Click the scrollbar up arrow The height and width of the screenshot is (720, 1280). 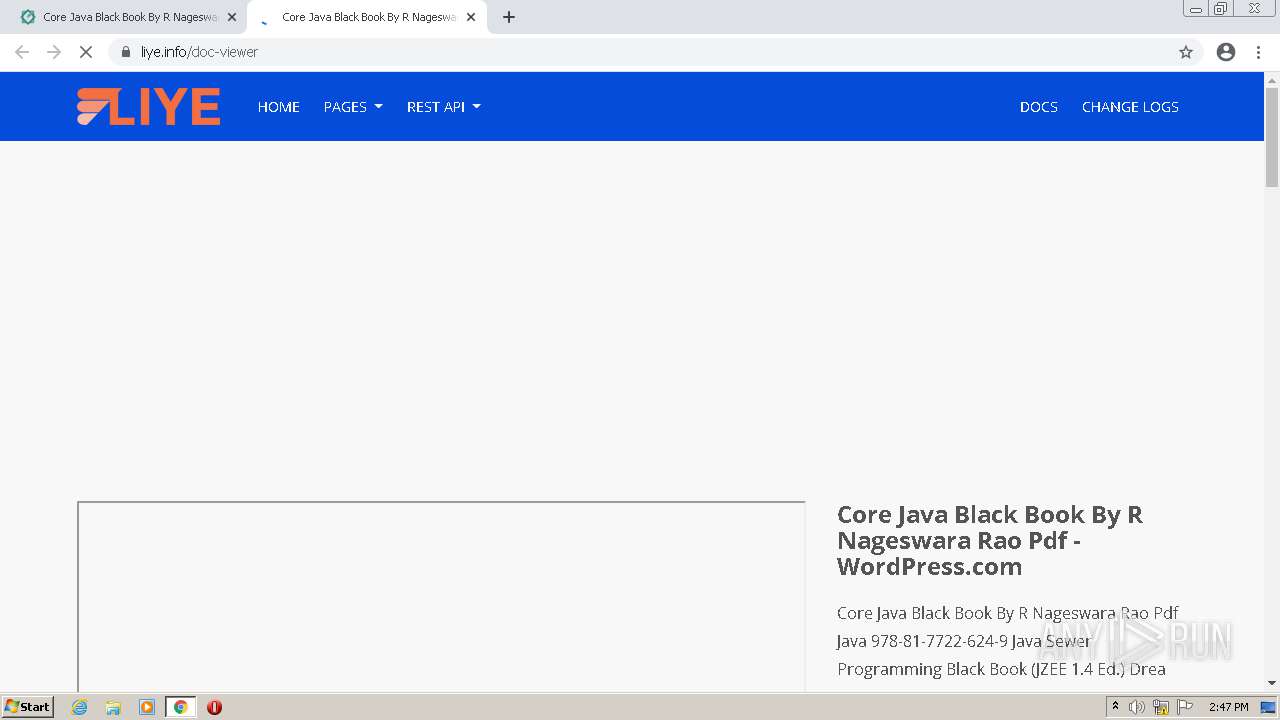1272,80
